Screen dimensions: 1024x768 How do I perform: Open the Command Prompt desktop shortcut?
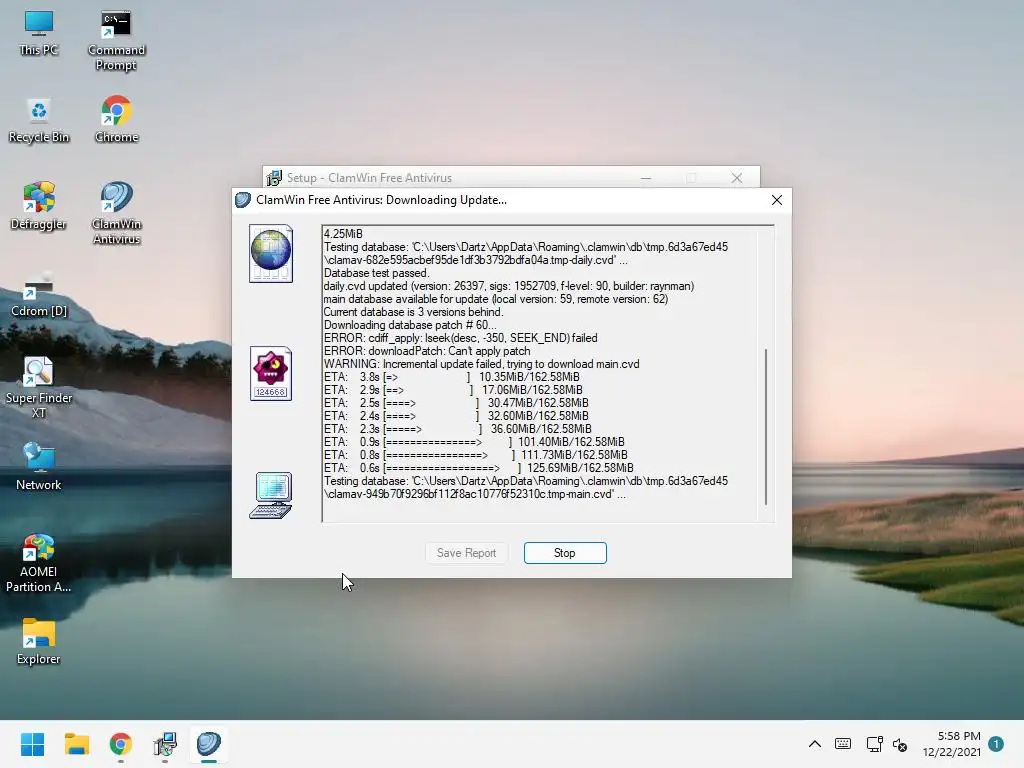tap(116, 40)
